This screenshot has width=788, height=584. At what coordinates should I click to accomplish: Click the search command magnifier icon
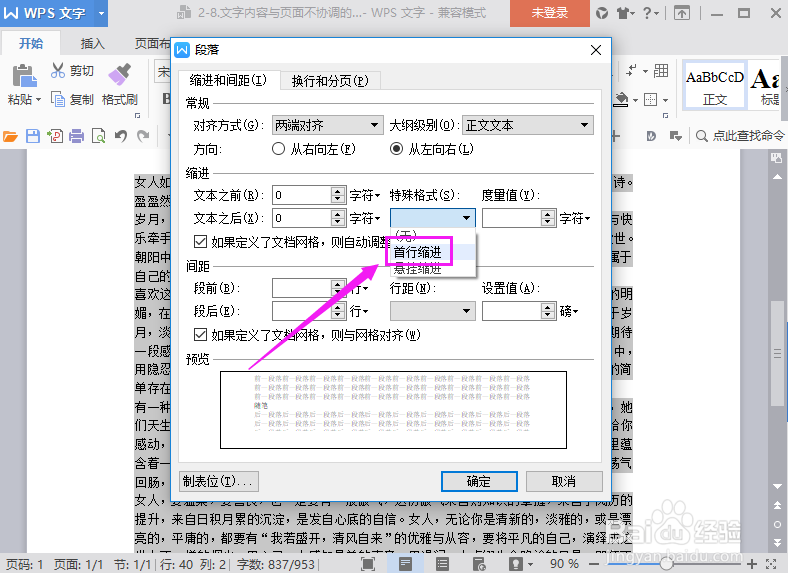(x=702, y=136)
